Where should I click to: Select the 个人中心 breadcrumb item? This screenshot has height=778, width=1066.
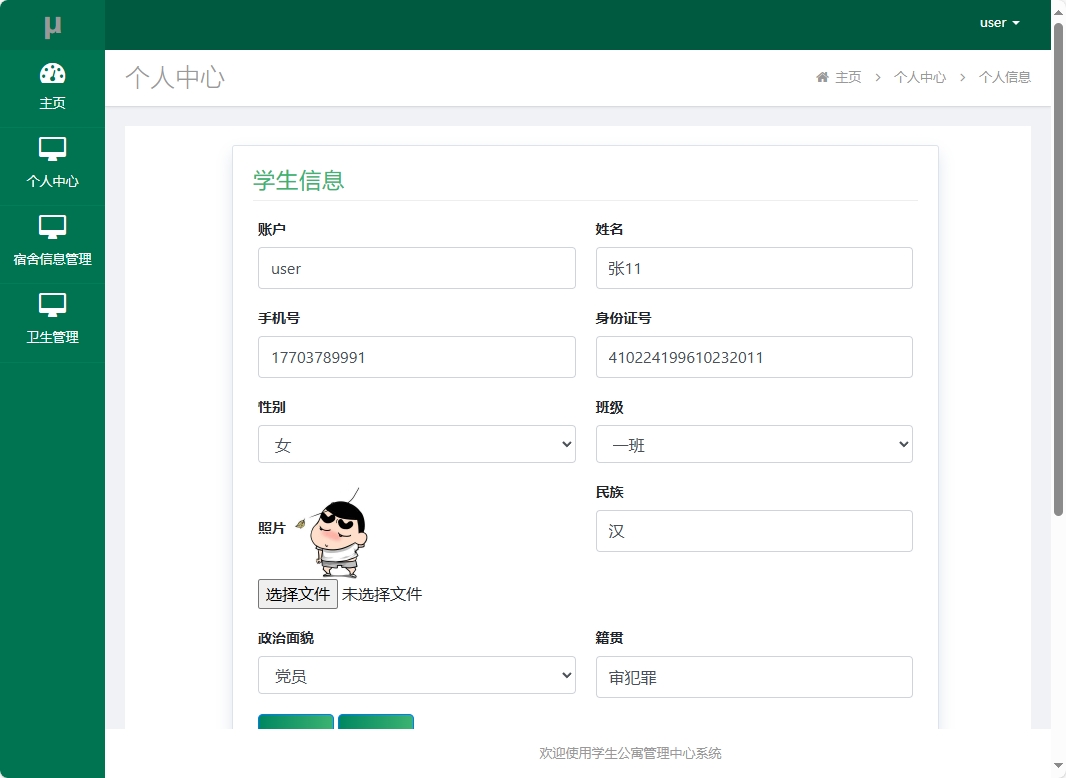coord(920,77)
